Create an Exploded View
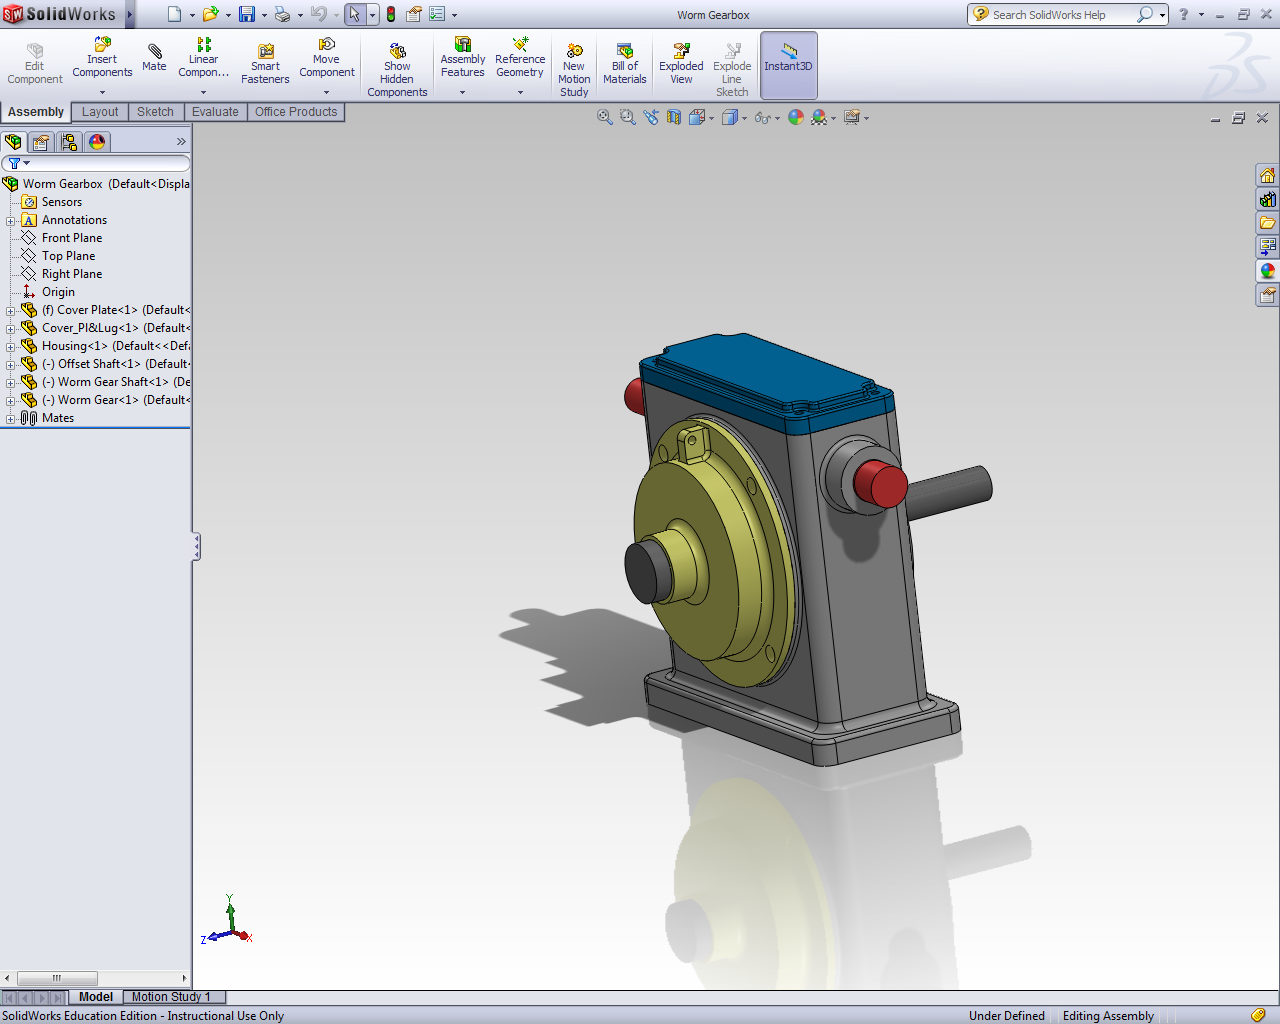This screenshot has height=1024, width=1280. click(681, 65)
